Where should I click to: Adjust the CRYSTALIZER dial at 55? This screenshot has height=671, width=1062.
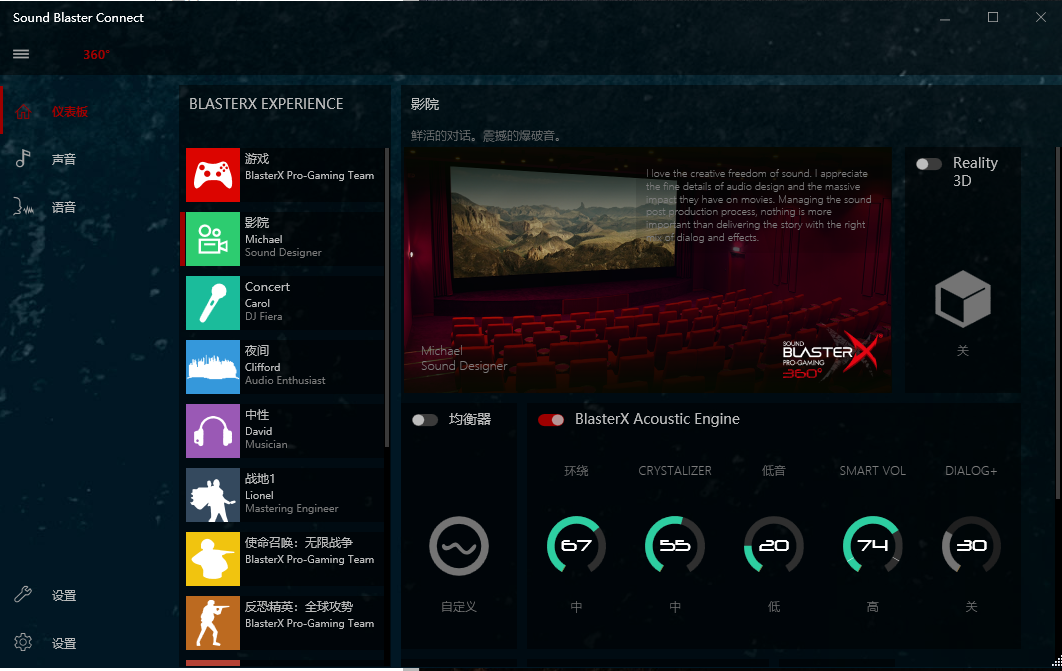click(675, 546)
